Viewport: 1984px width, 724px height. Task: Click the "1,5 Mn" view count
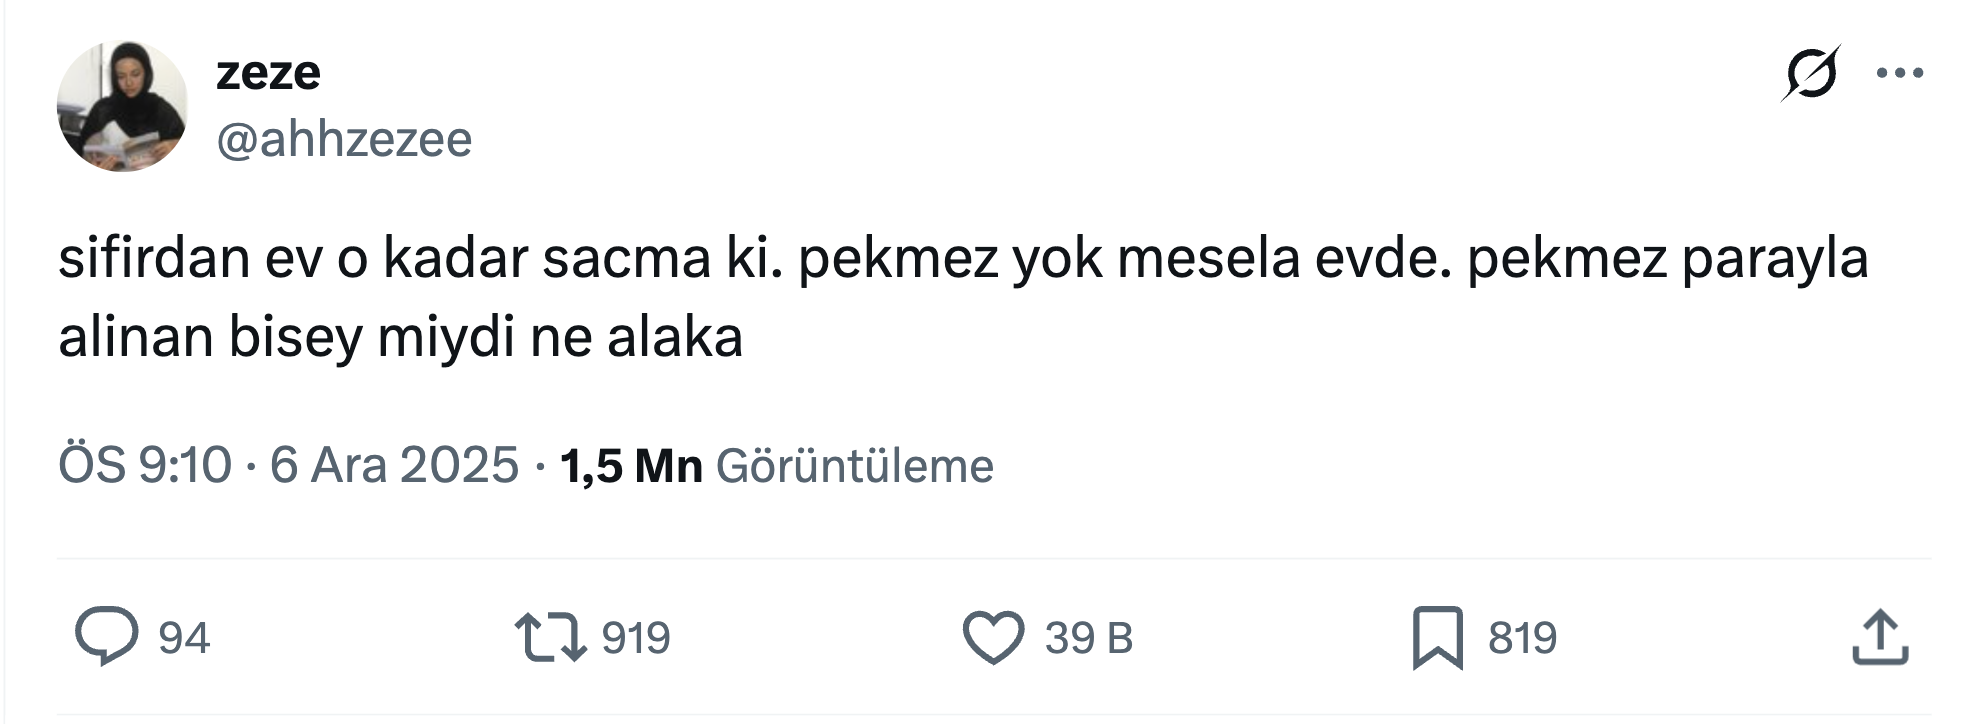631,466
